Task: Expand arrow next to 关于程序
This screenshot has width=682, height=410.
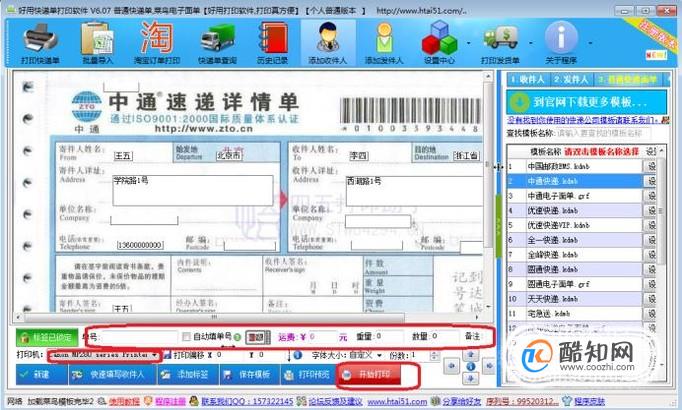Action: click(x=590, y=43)
